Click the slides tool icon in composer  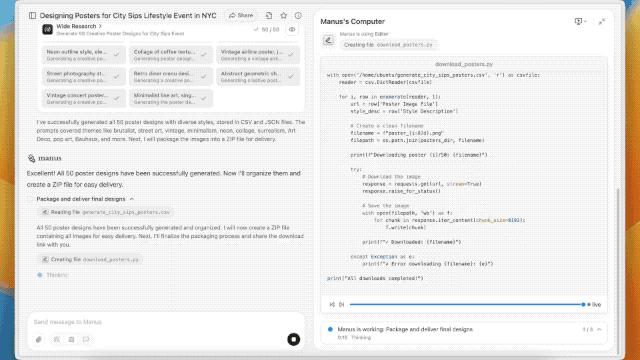[x=71, y=340]
